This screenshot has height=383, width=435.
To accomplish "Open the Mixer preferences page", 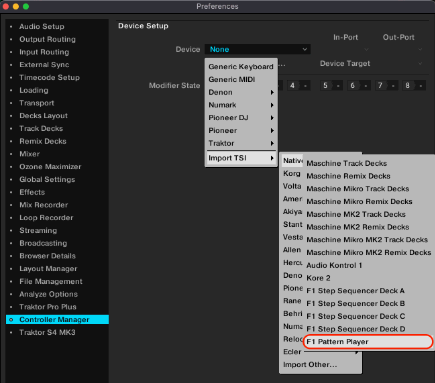I will coord(29,154).
